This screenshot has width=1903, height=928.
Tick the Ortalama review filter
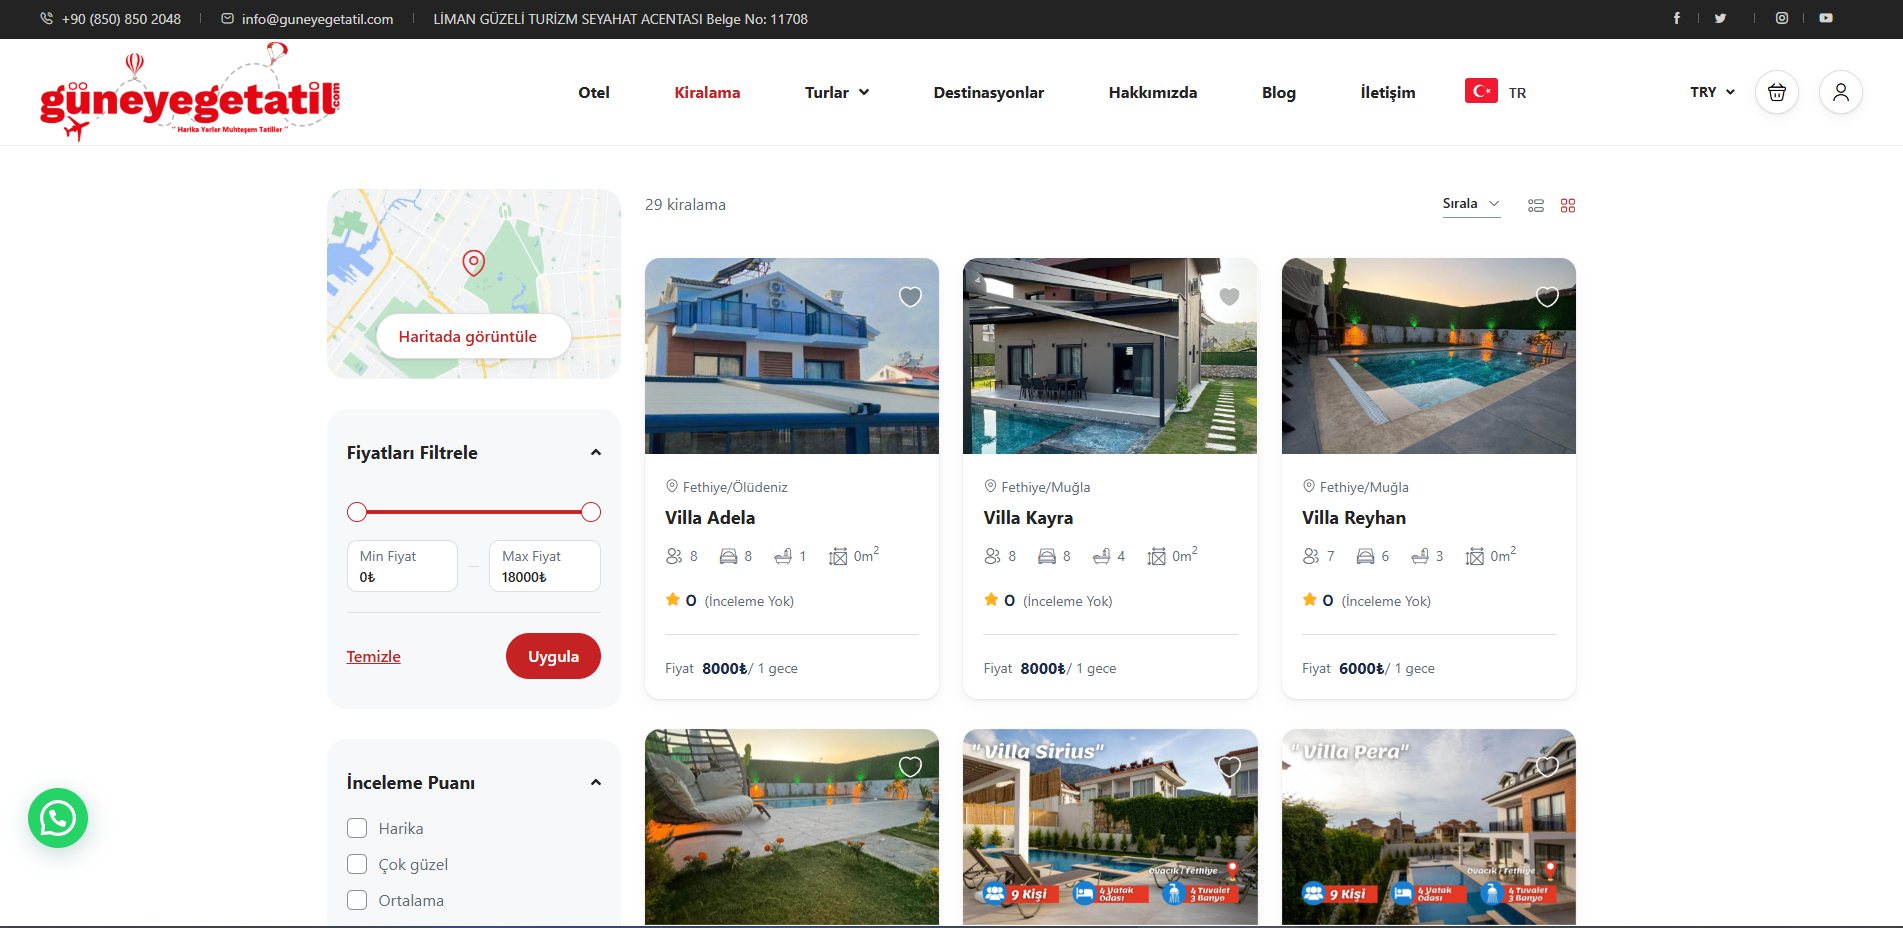tap(357, 900)
